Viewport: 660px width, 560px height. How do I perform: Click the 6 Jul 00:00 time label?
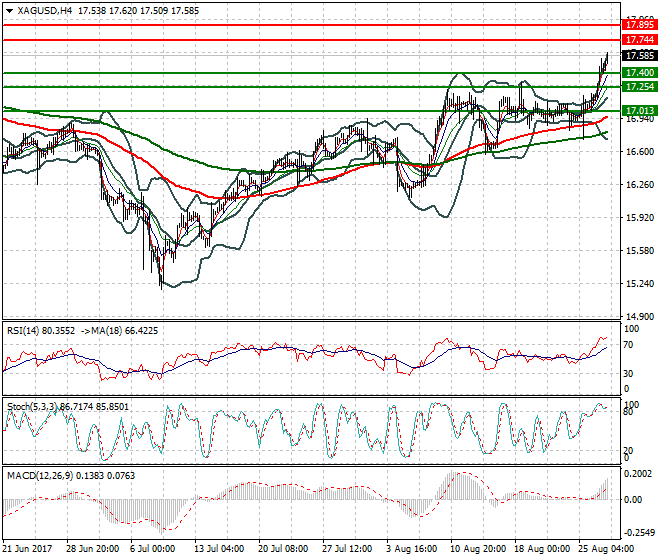pos(152,549)
